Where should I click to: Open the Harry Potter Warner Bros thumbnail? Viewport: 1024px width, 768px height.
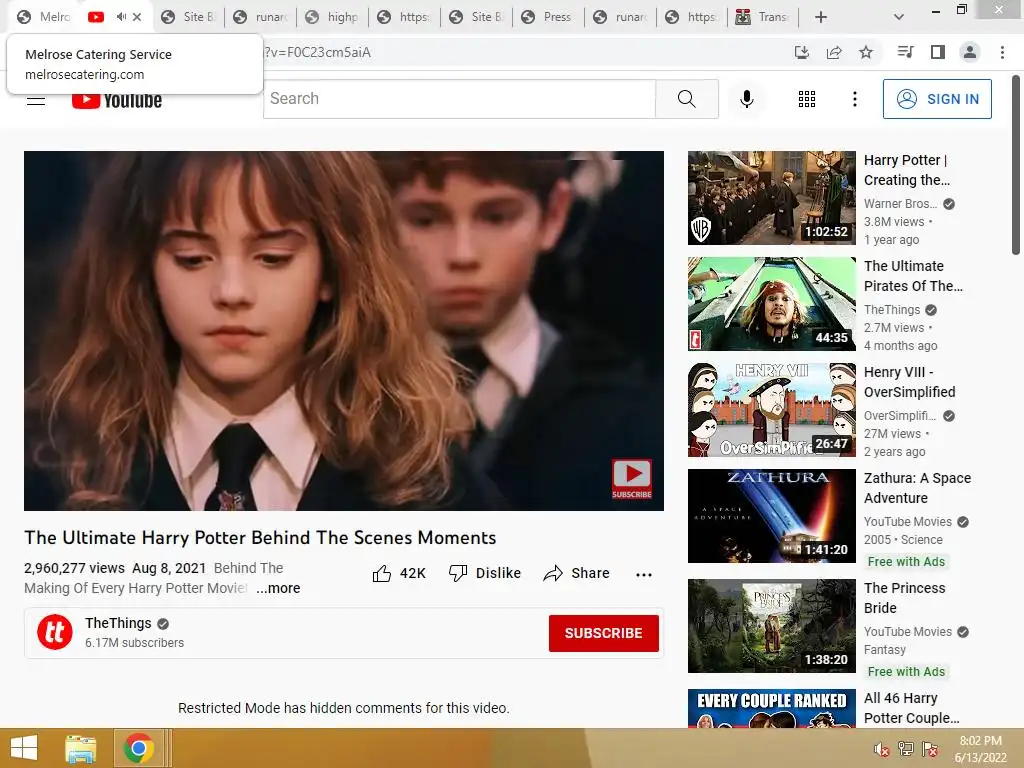point(772,198)
